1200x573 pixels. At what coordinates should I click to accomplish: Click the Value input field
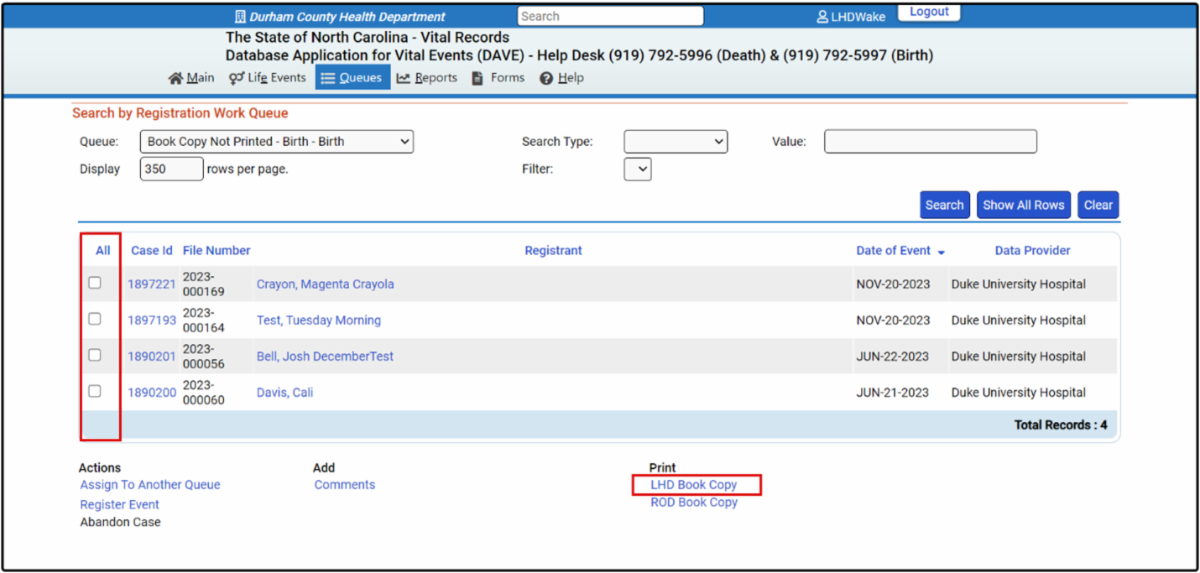pyautogui.click(x=930, y=142)
